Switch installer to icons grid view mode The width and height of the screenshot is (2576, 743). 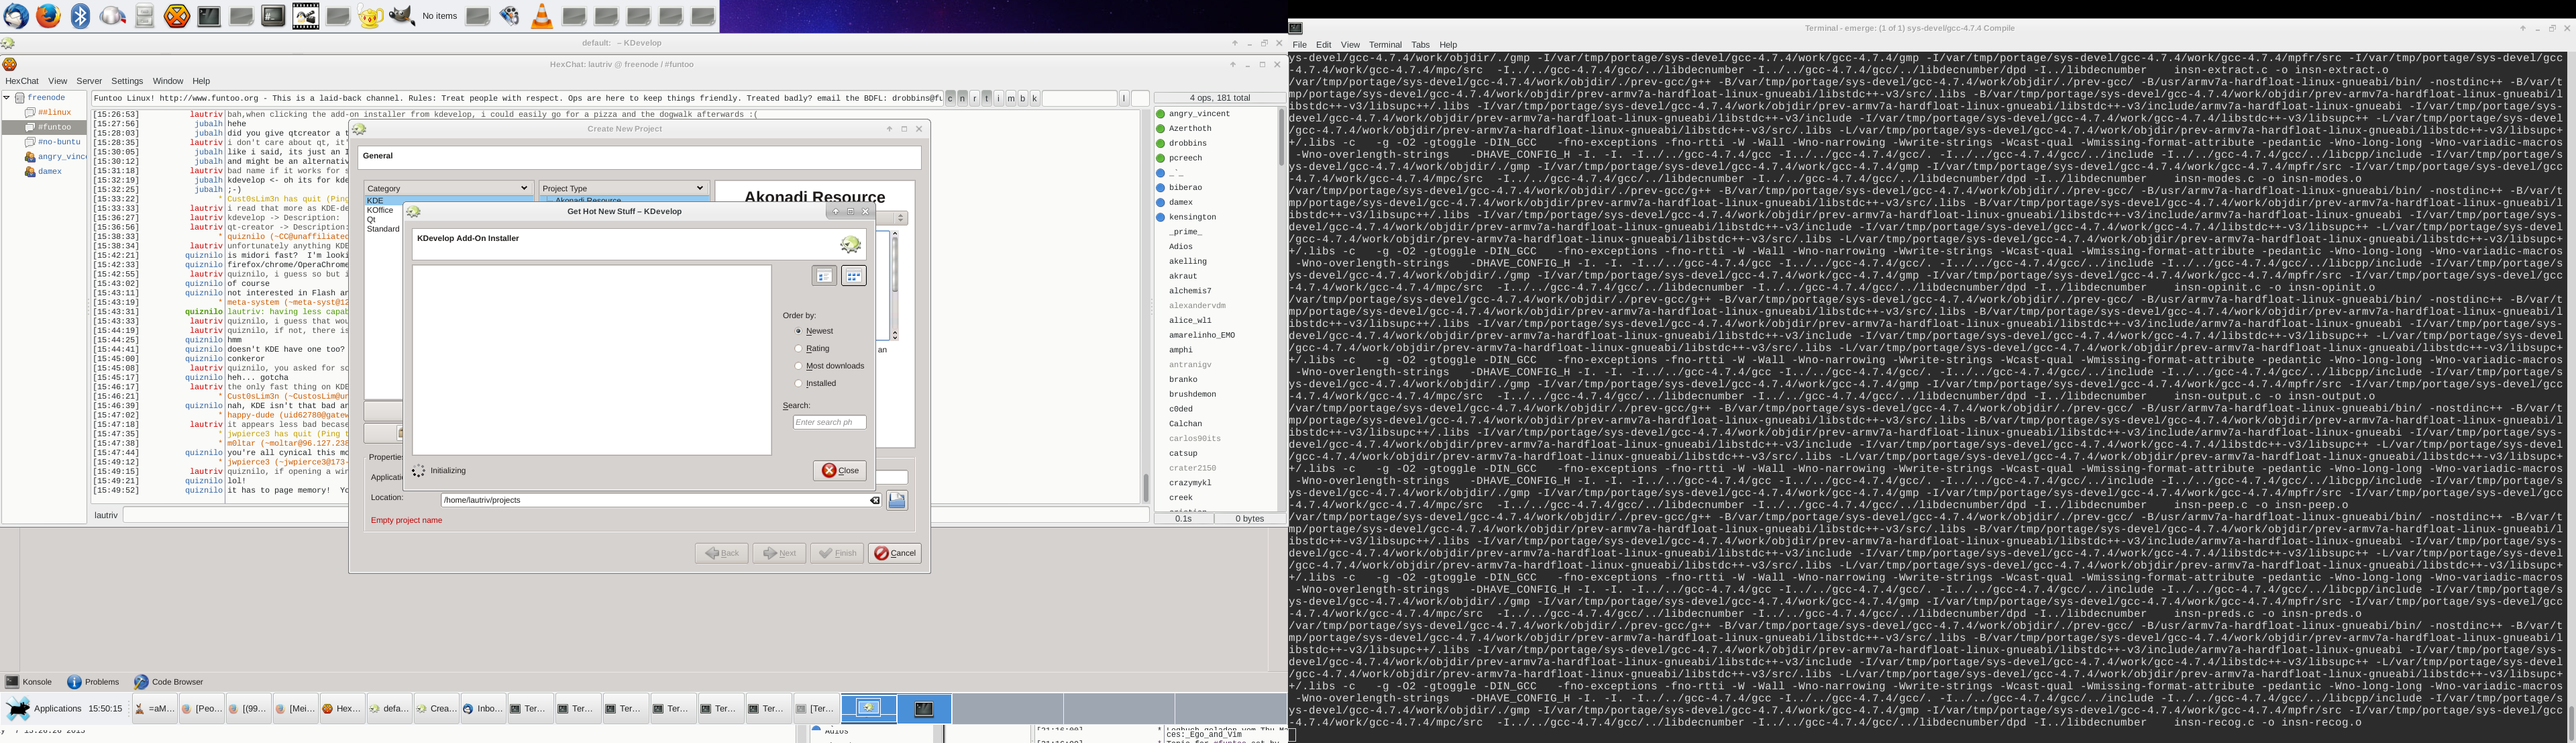click(854, 276)
